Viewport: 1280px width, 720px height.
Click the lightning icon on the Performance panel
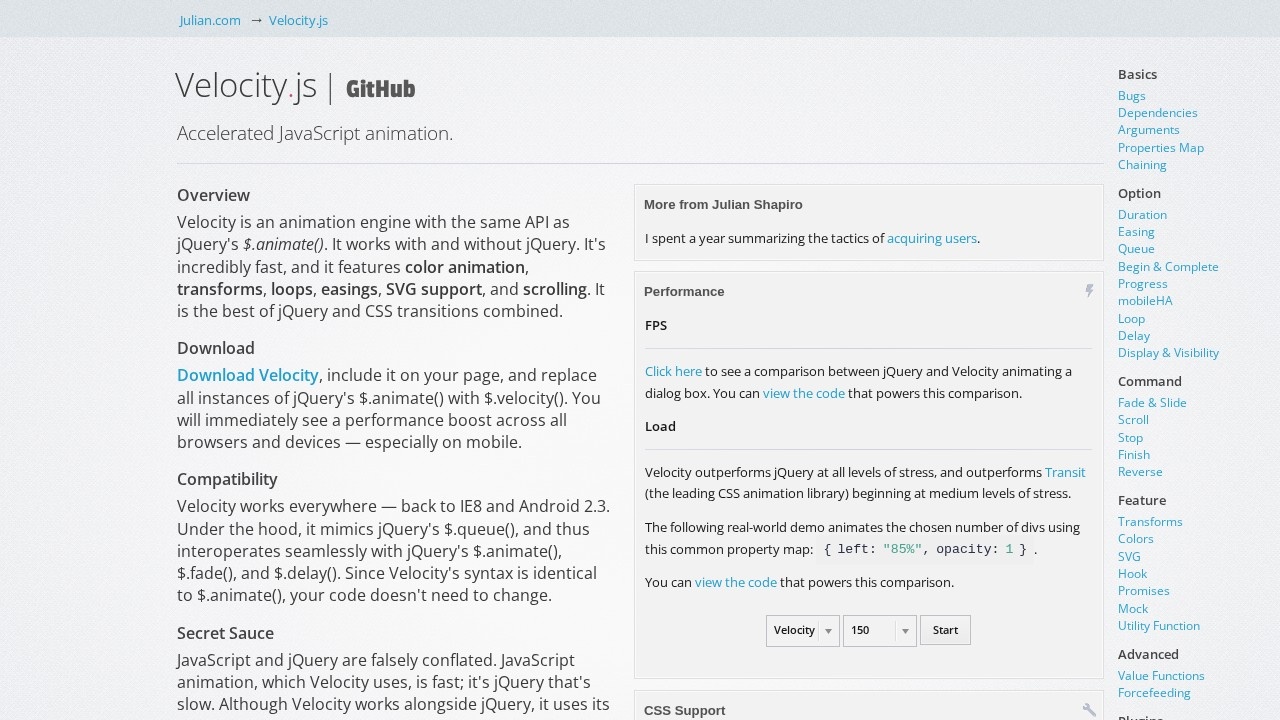(x=1089, y=291)
